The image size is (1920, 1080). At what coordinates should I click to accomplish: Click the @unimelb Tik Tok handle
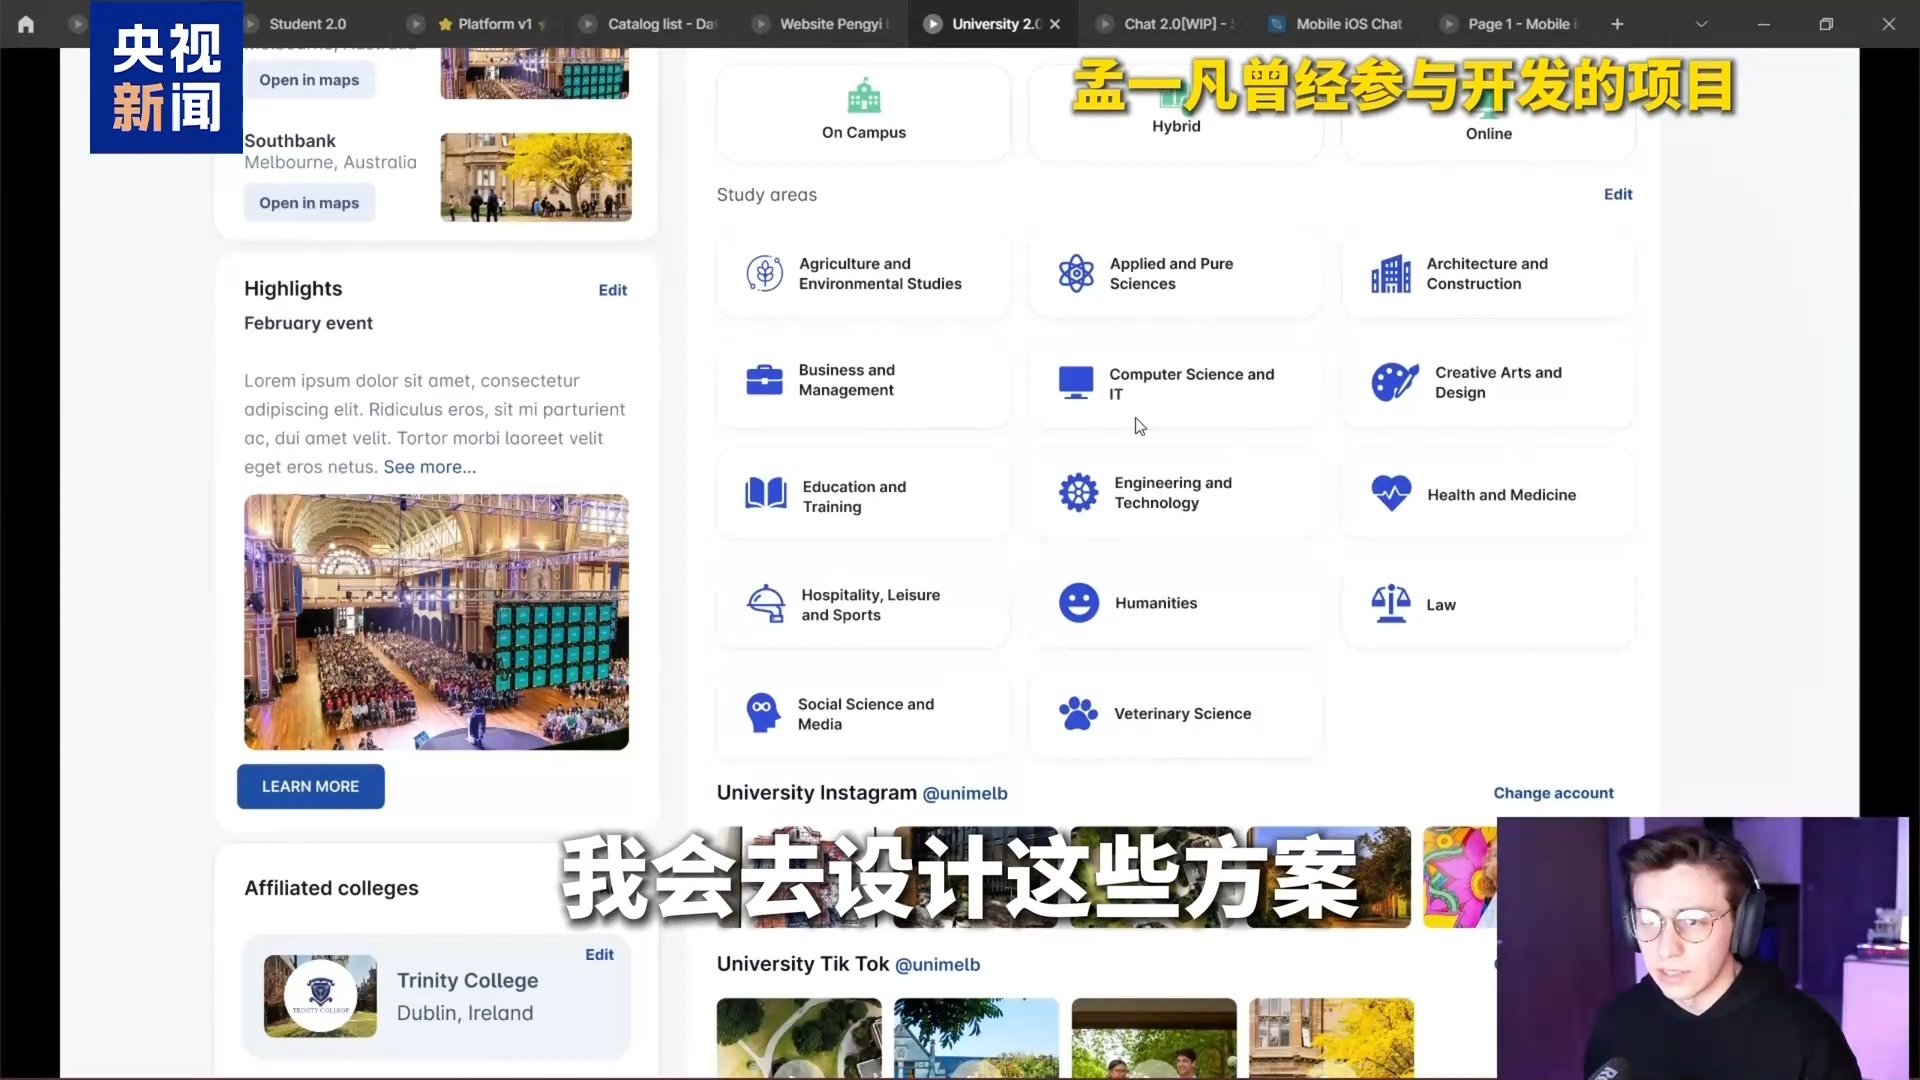pyautogui.click(x=937, y=964)
